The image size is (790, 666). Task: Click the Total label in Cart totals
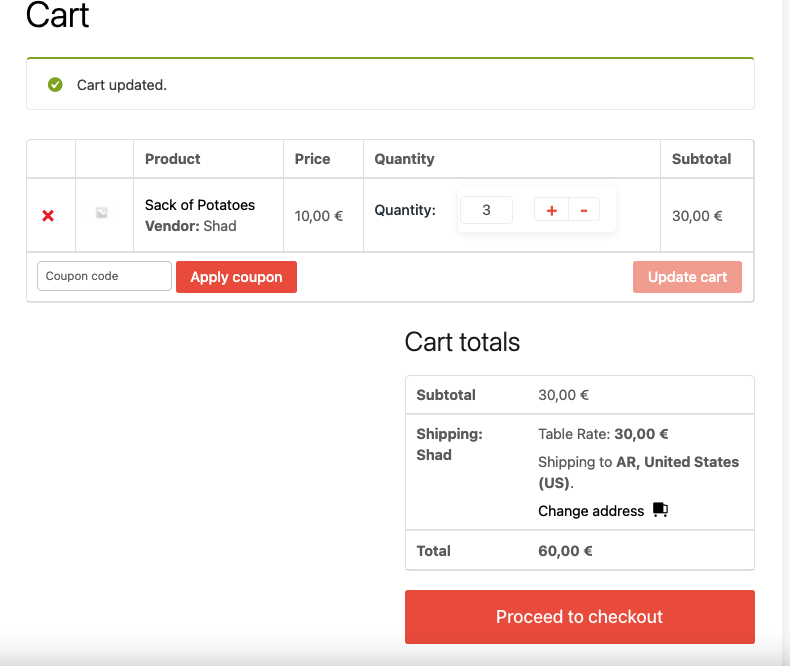[433, 551]
